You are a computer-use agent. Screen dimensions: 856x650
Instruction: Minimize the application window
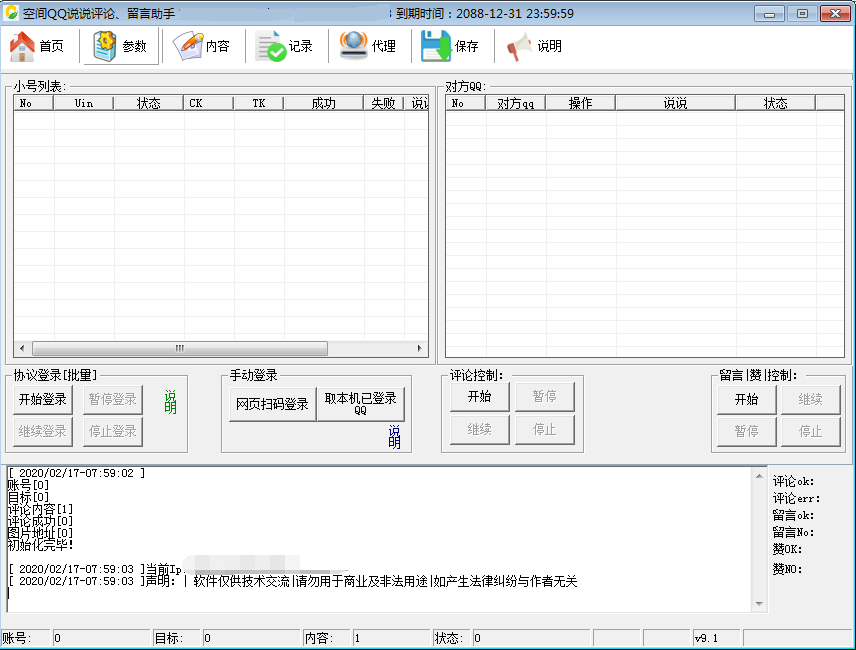769,14
